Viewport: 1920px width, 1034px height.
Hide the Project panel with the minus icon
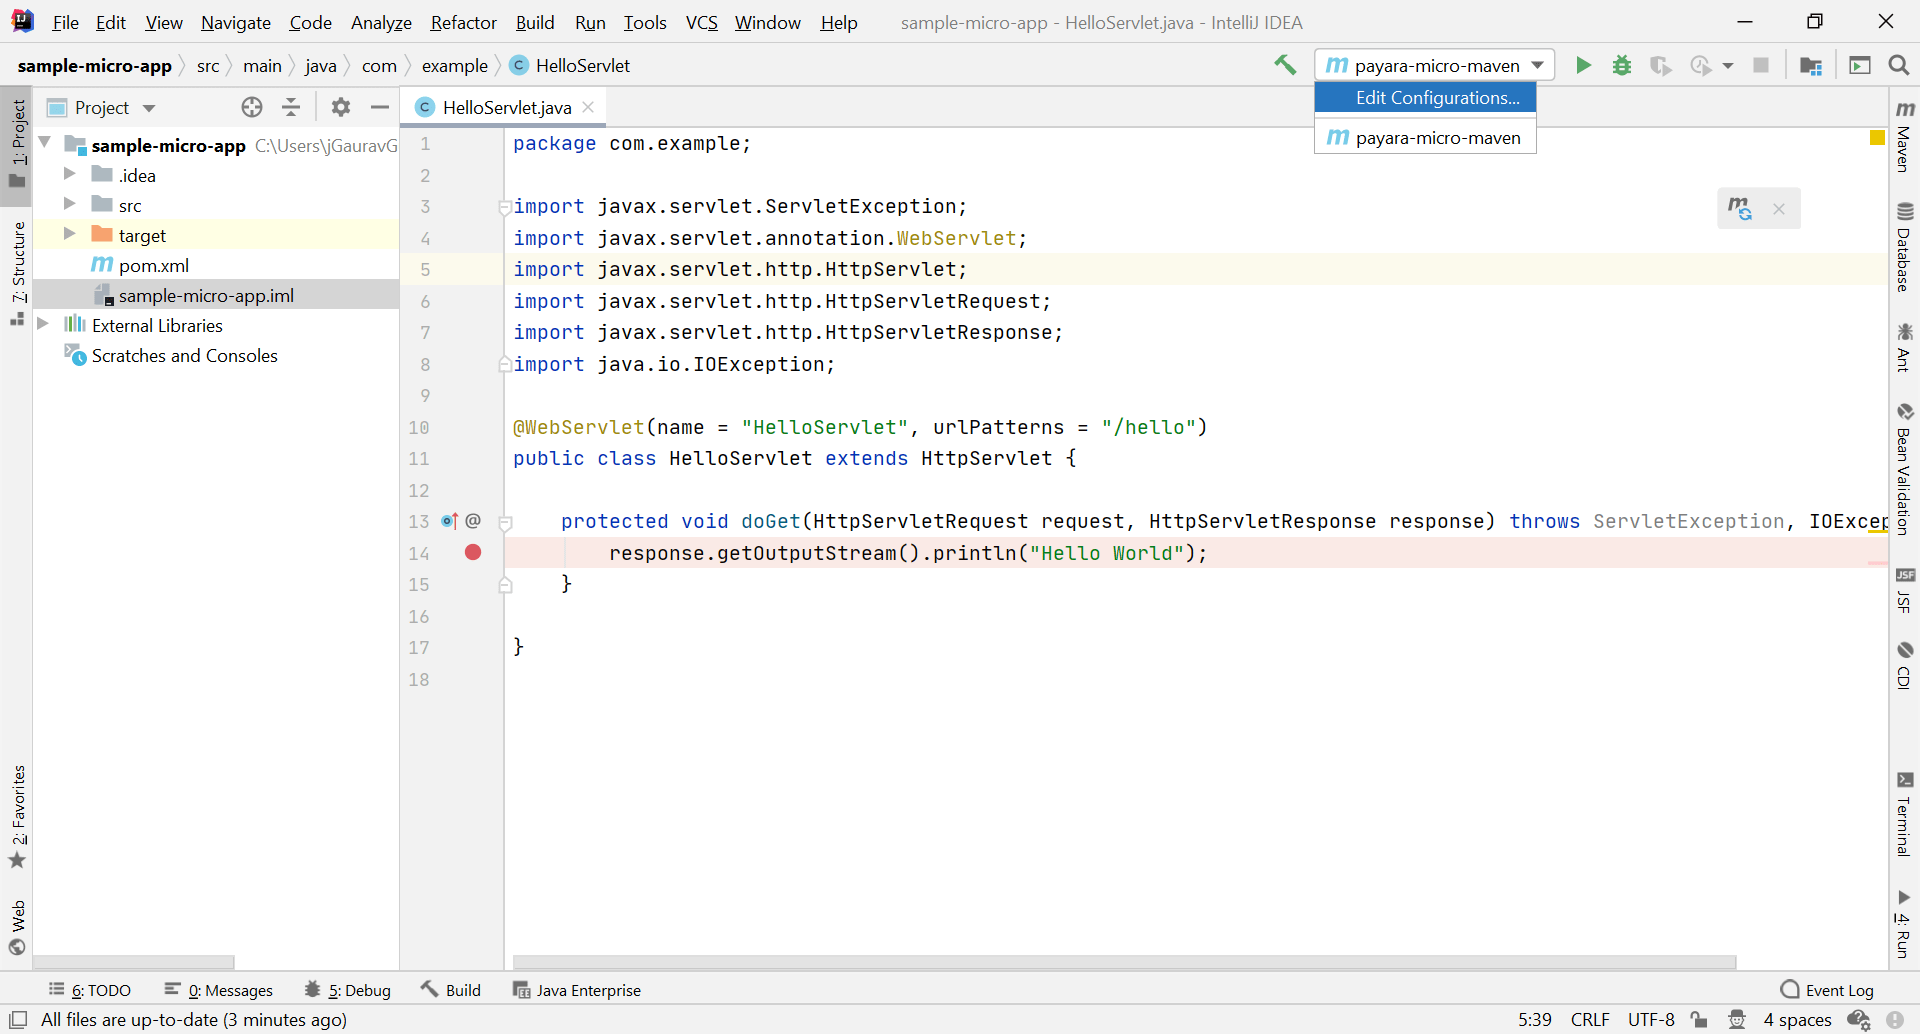click(x=380, y=107)
